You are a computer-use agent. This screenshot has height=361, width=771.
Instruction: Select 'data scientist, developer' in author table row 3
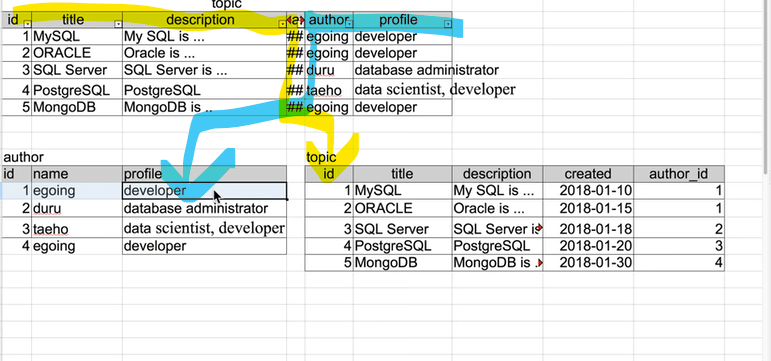[x=204, y=228]
